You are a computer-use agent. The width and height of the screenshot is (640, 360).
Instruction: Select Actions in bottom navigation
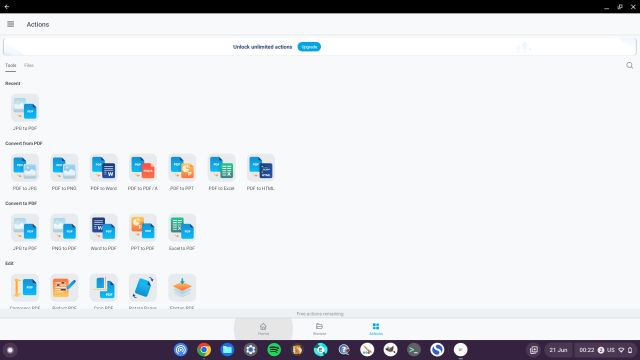376,329
